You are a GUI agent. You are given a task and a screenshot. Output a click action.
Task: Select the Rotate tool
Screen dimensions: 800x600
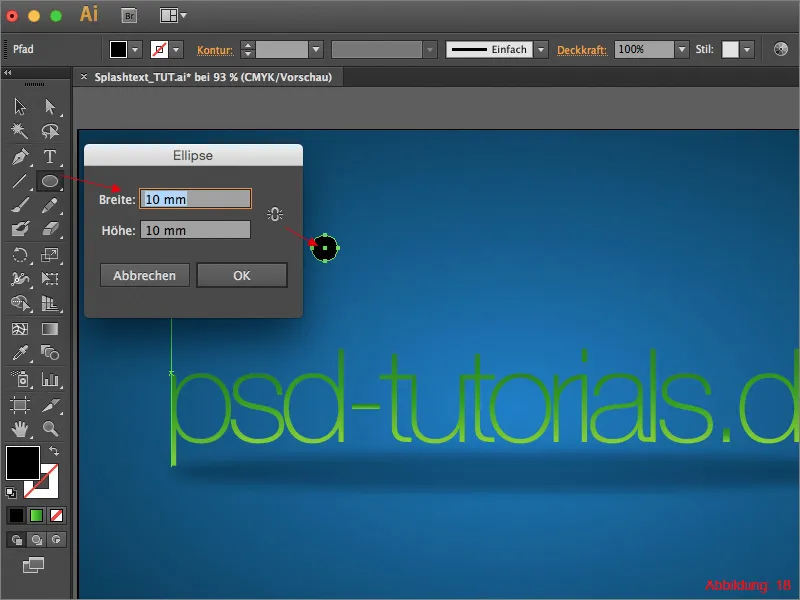click(20, 255)
